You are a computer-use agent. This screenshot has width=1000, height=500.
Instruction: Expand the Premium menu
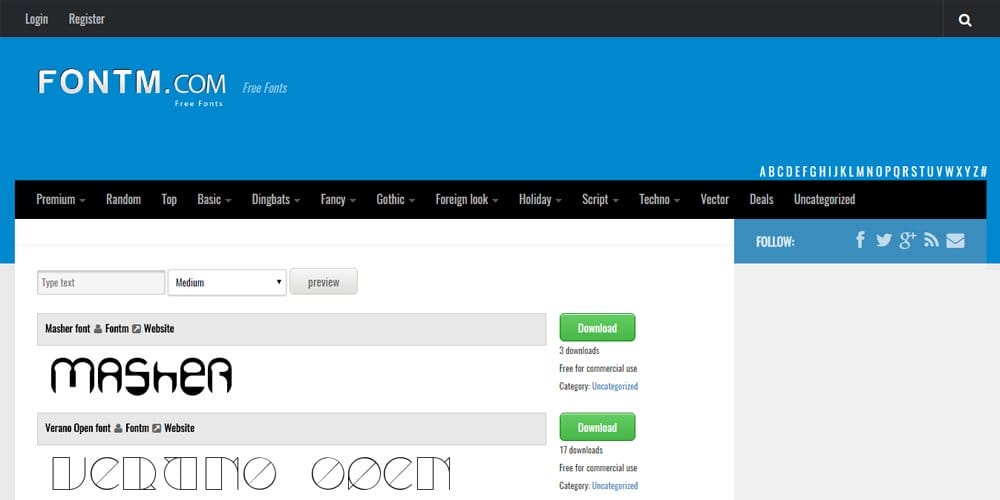coord(61,200)
